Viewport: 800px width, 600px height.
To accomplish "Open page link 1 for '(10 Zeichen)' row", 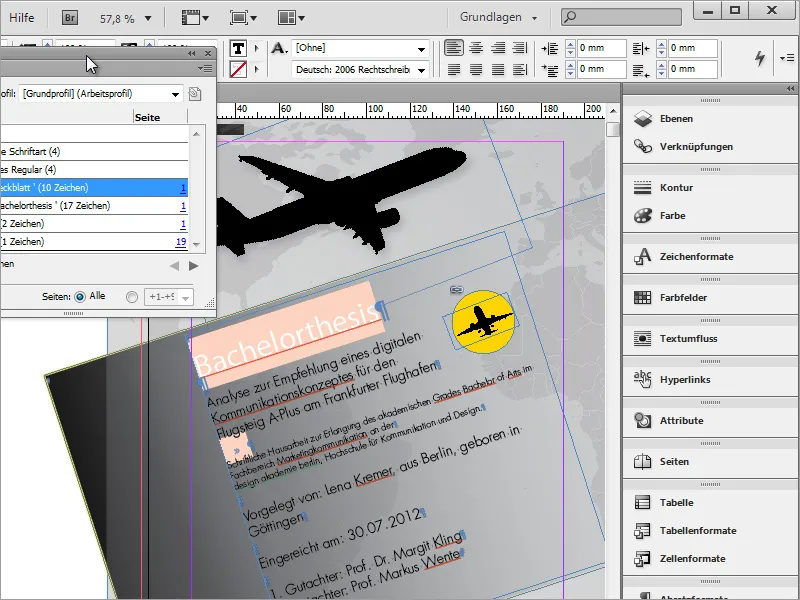I will point(183,188).
